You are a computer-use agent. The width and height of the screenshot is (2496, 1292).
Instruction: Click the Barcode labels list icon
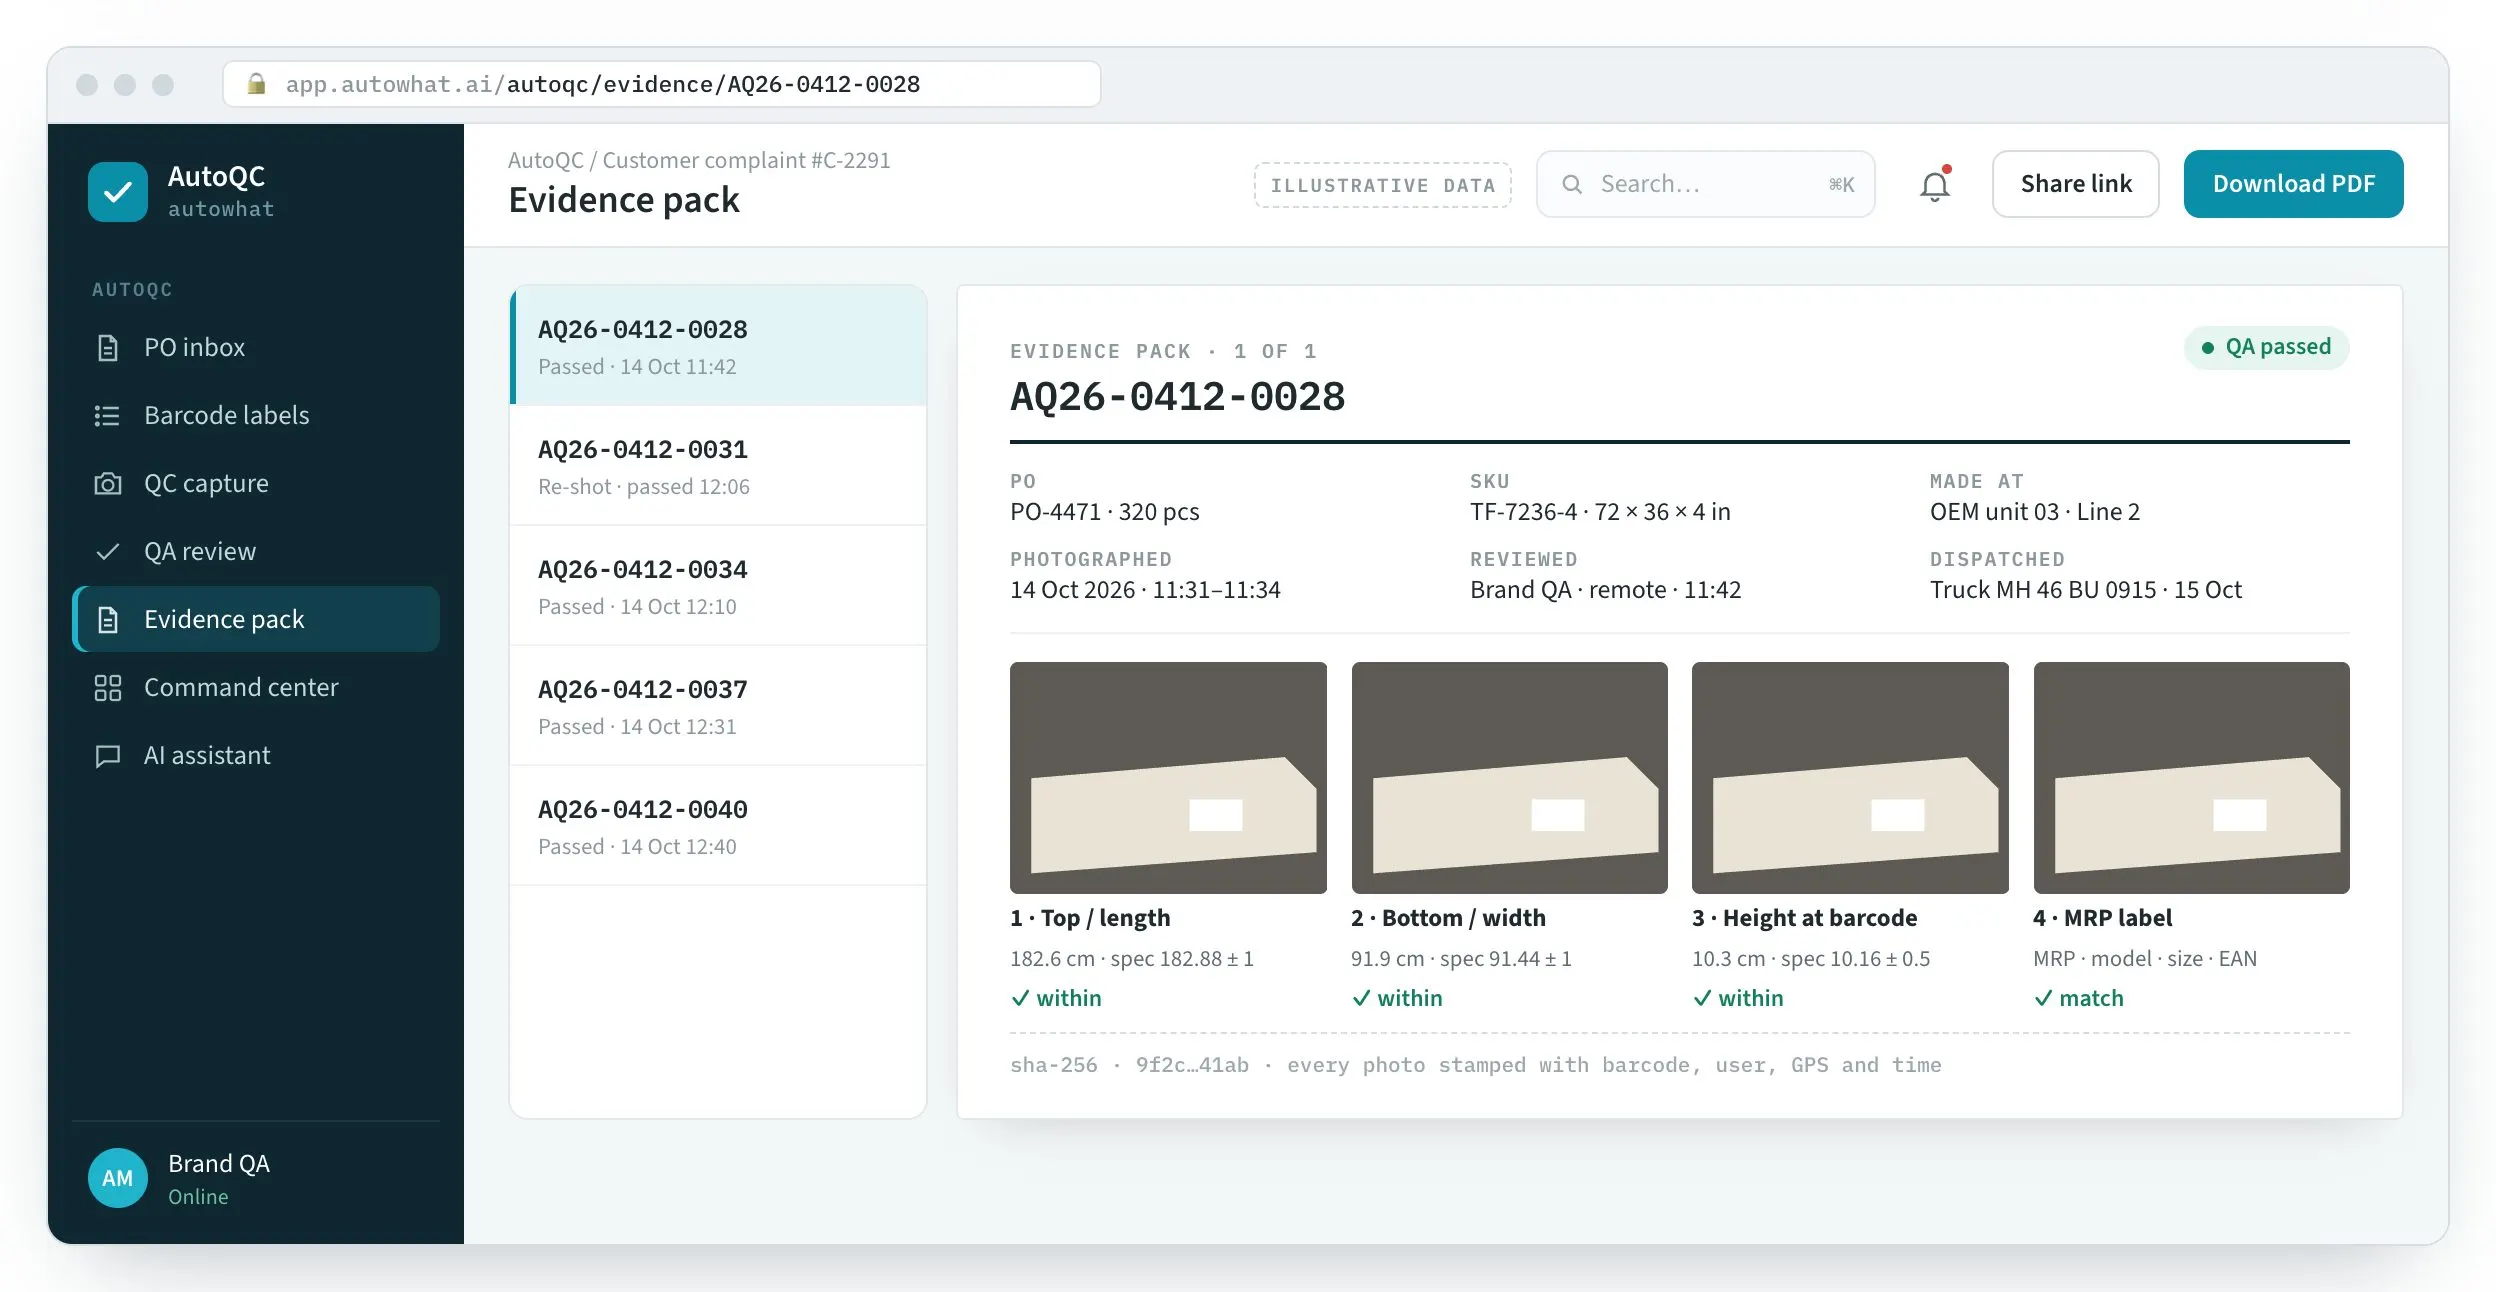[107, 416]
